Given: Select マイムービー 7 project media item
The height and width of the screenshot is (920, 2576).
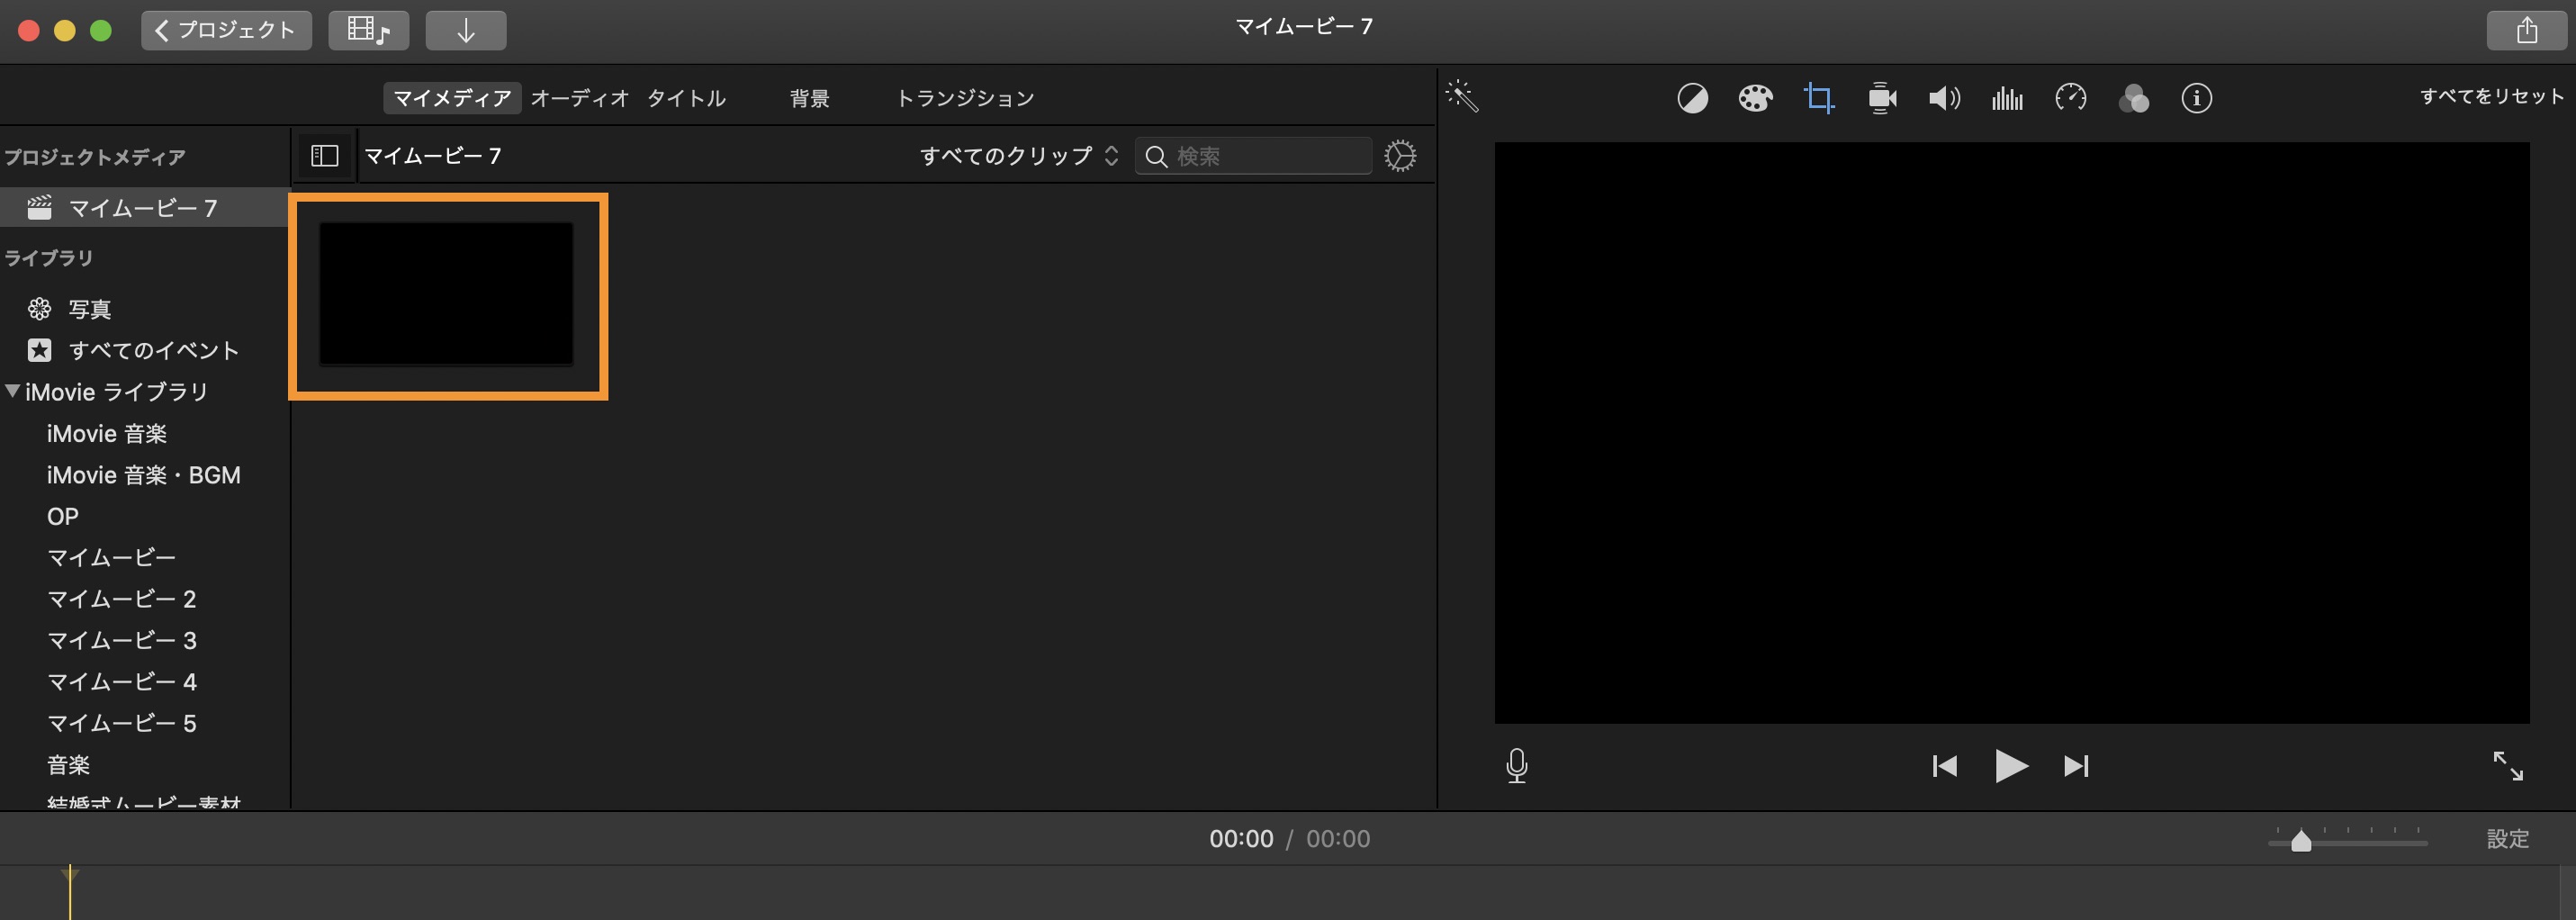Looking at the screenshot, I should [x=144, y=208].
